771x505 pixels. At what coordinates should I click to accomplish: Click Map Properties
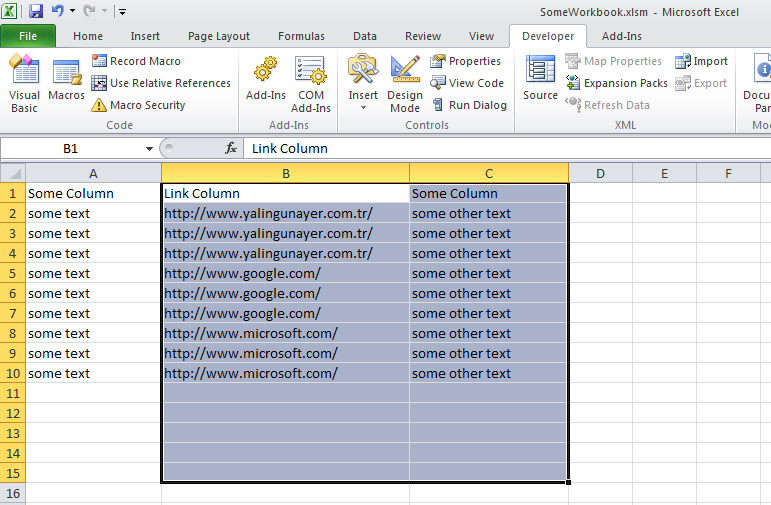pos(613,61)
